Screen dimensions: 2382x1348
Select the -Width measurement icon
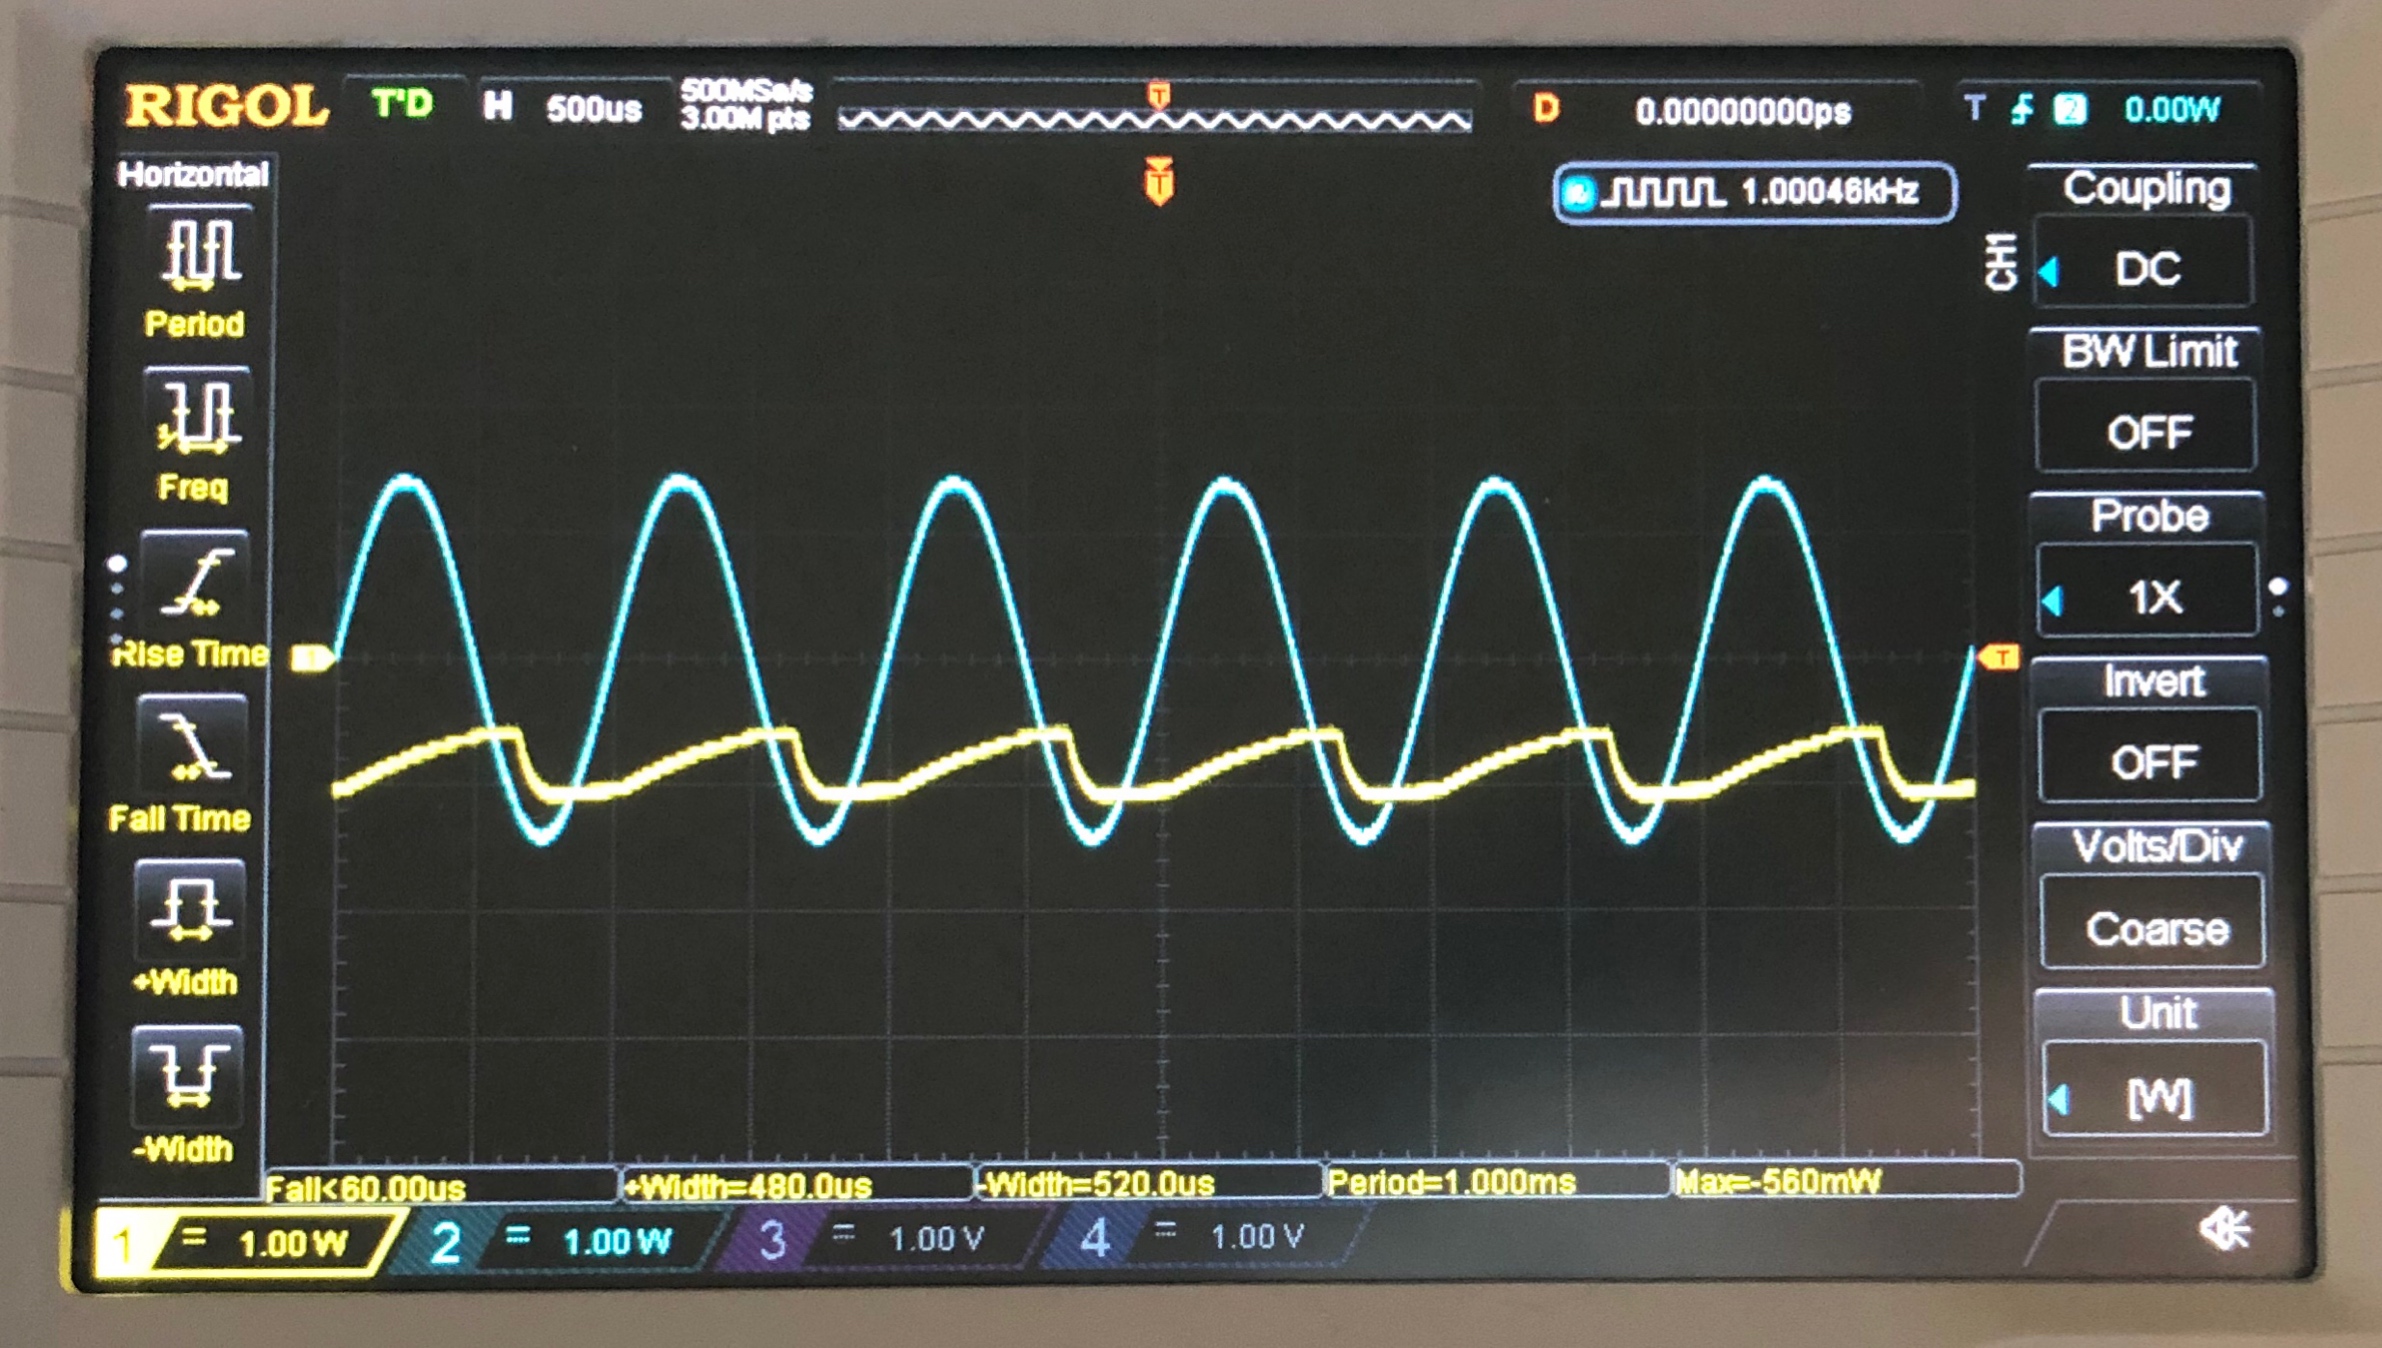(x=187, y=1075)
